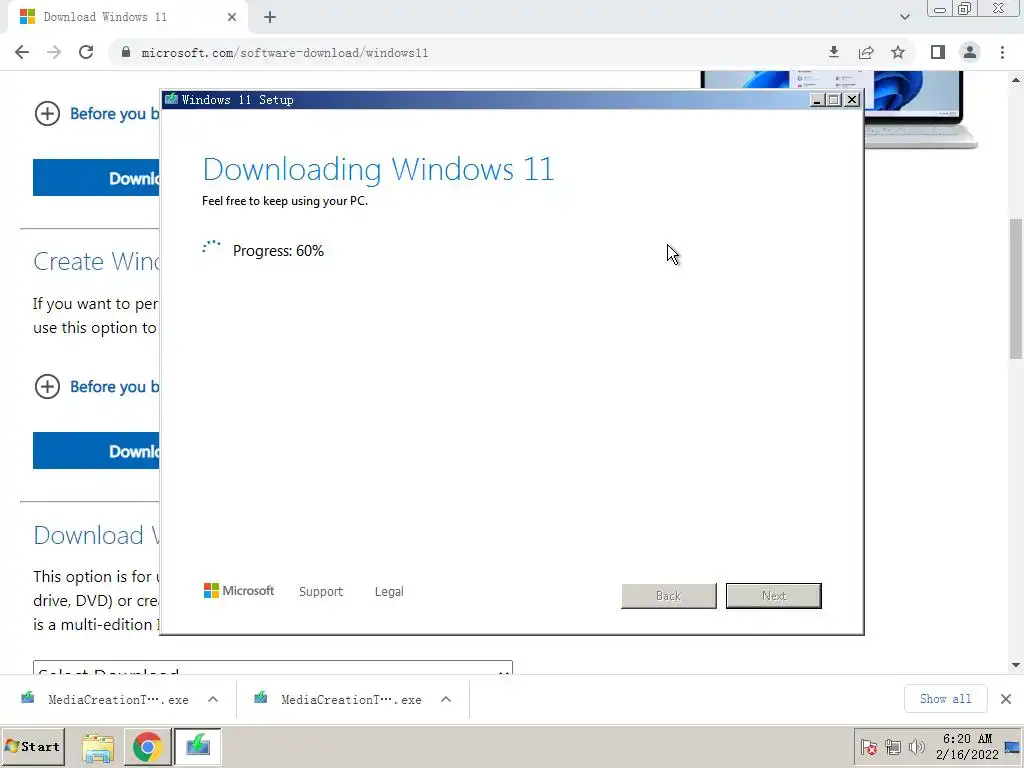
Task: Click the Chrome window minimize button
Action: point(940,8)
